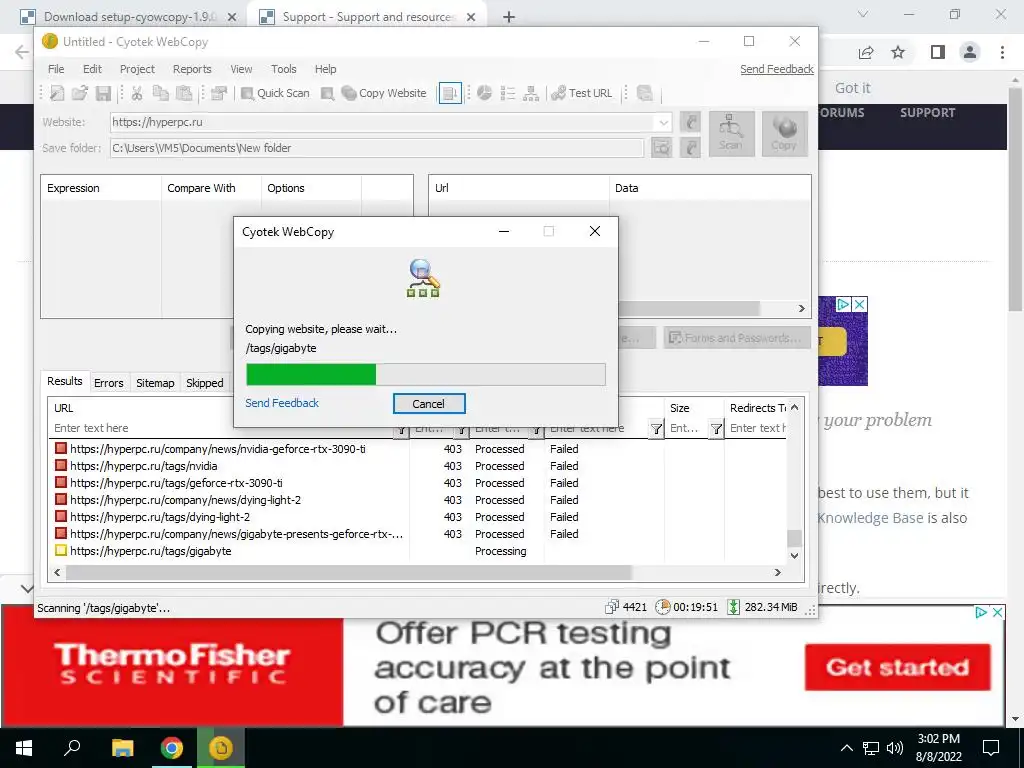Click the New project toolbar icon
Screen dimensions: 1024x768
pos(57,93)
